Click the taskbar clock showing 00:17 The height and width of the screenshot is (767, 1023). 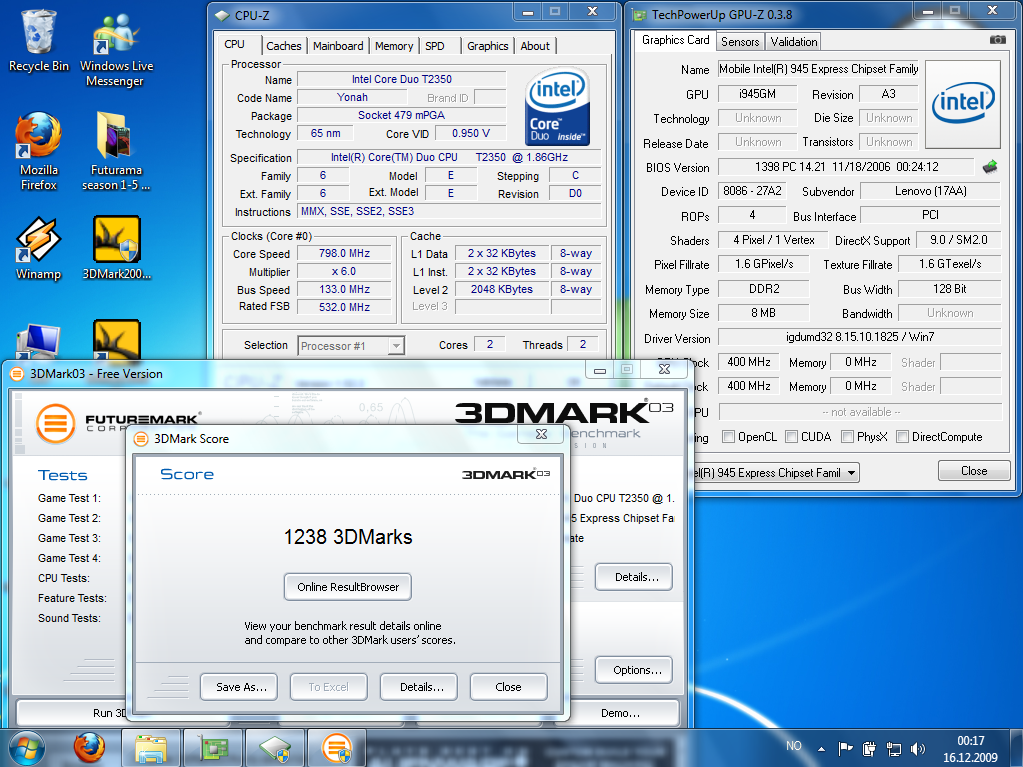(970, 749)
